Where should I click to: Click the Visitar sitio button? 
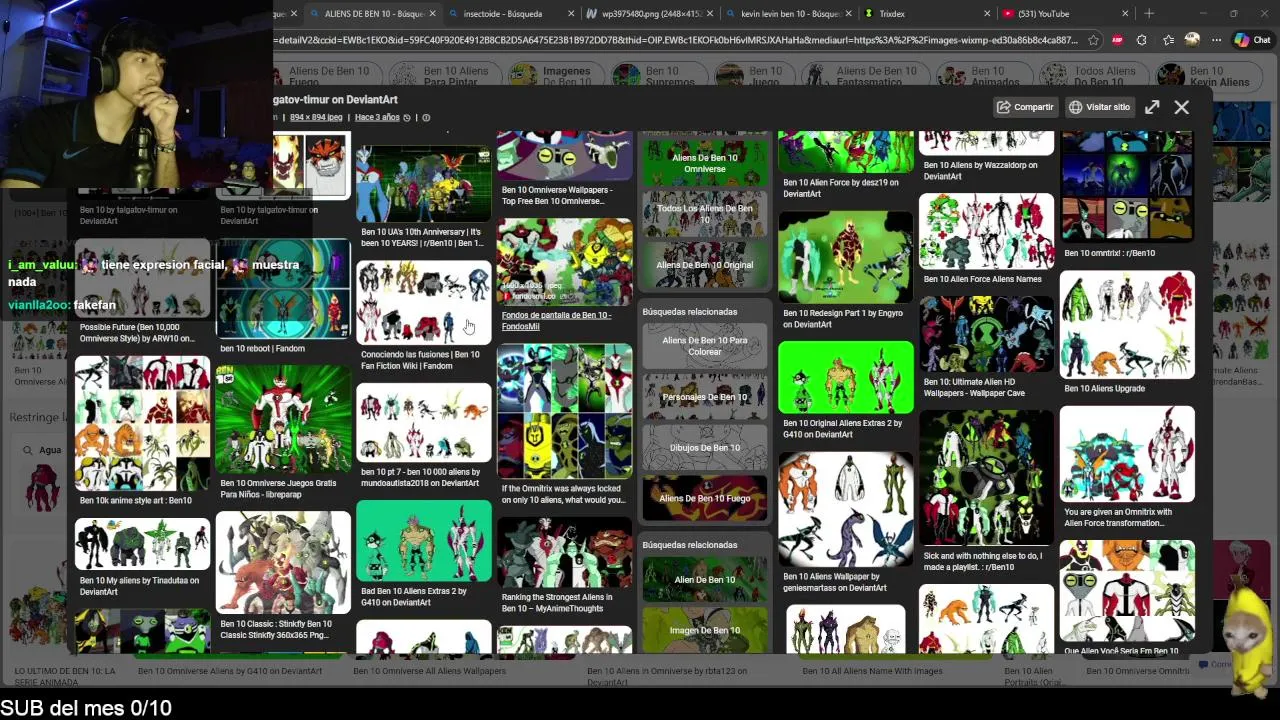click(1099, 107)
